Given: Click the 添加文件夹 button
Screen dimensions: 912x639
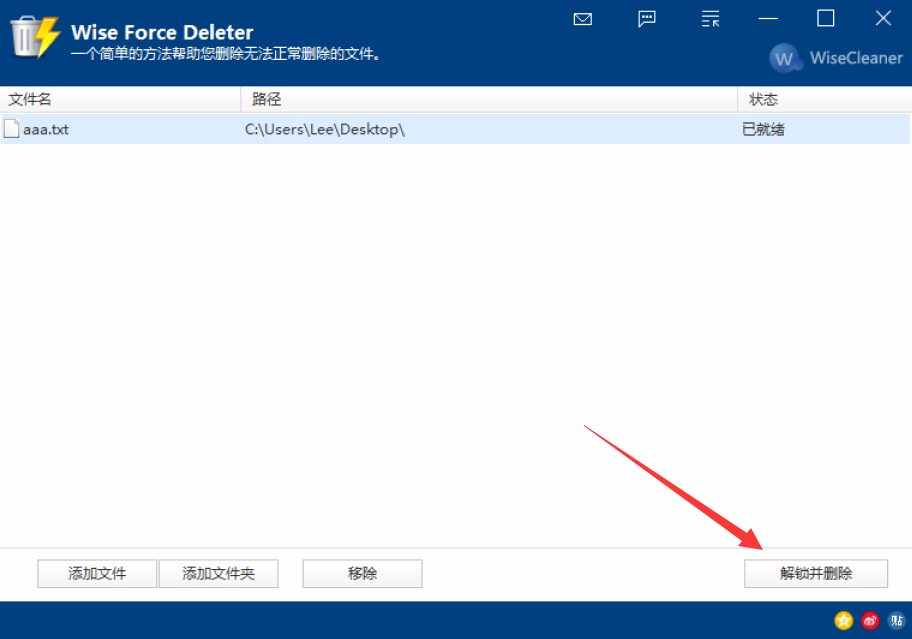Looking at the screenshot, I should pyautogui.click(x=219, y=574).
